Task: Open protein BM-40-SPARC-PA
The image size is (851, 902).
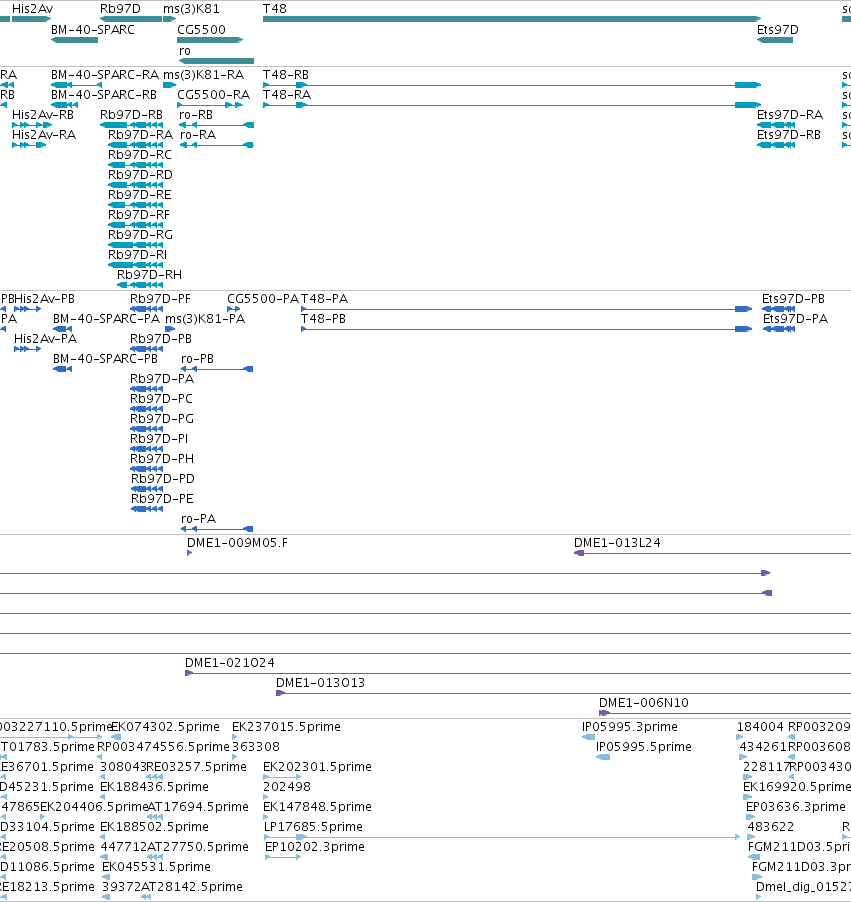Action: 106,319
